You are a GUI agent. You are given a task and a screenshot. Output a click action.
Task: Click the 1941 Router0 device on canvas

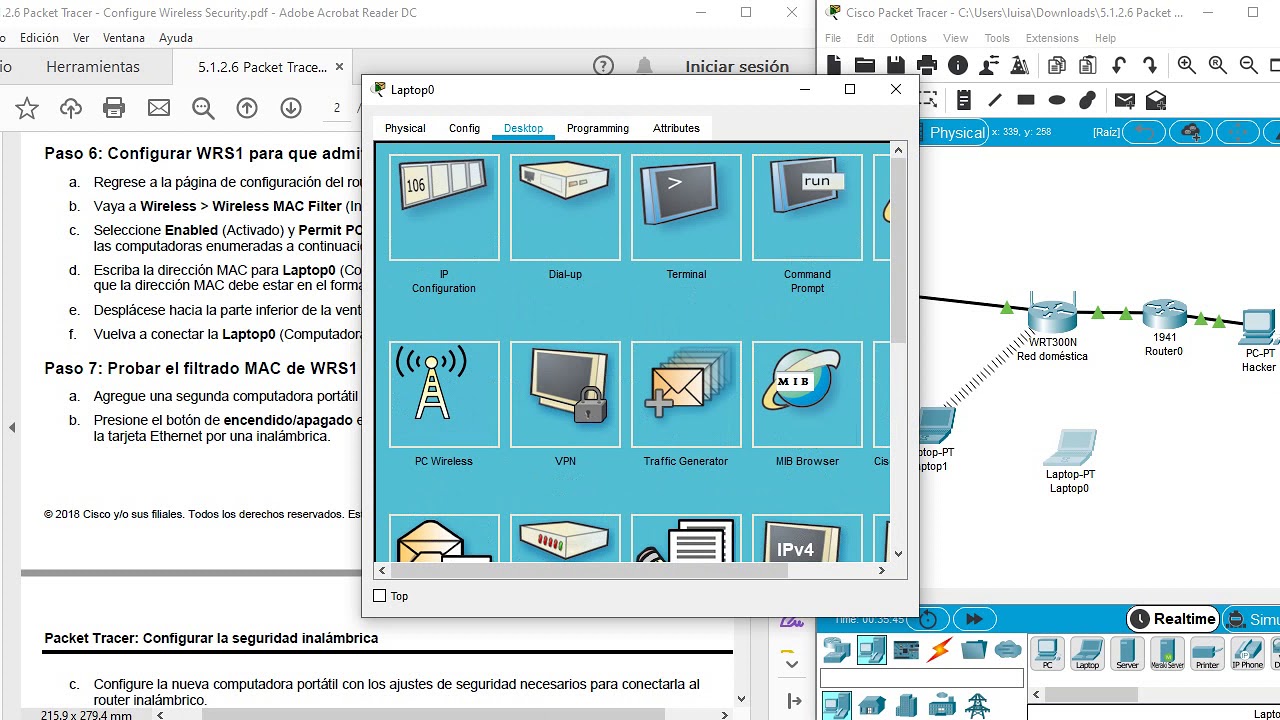[1164, 315]
